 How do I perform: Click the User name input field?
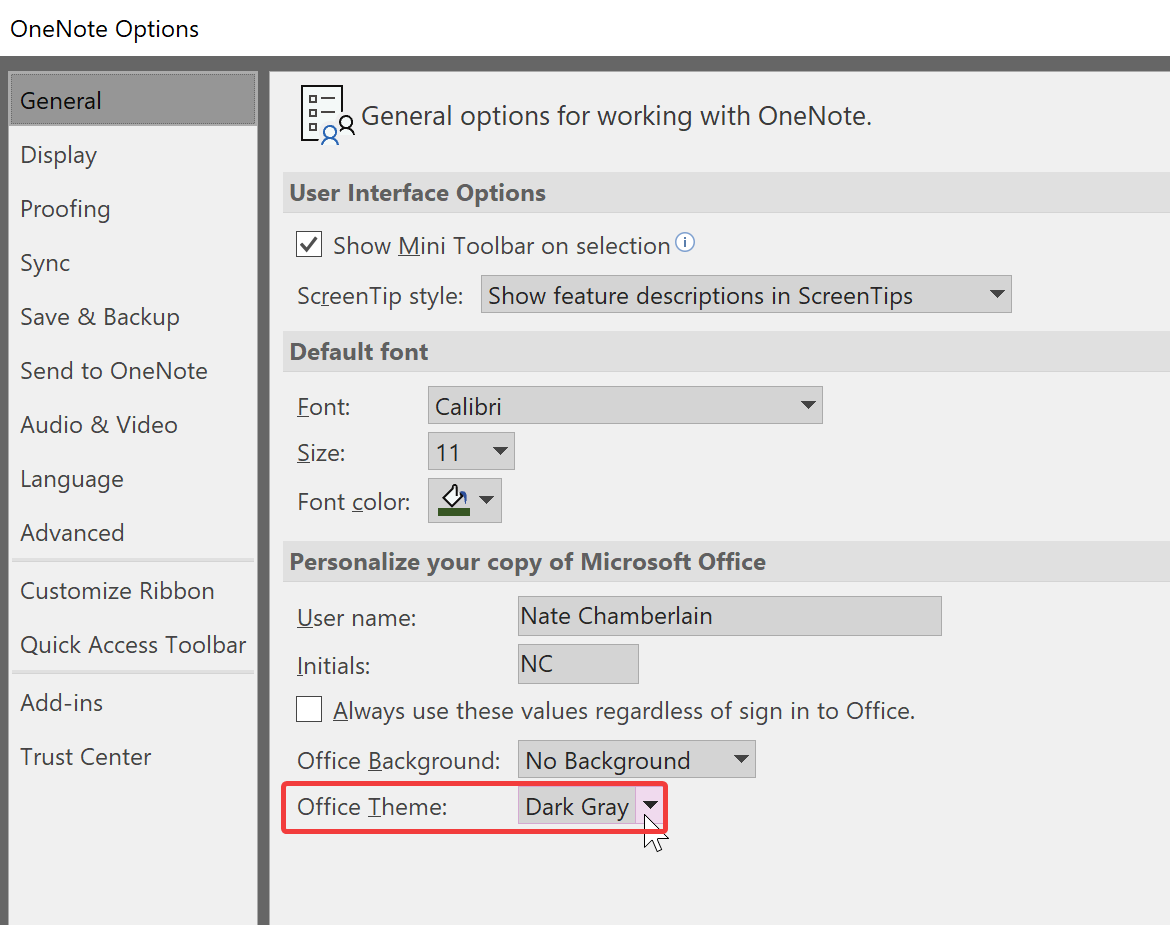[x=730, y=616]
